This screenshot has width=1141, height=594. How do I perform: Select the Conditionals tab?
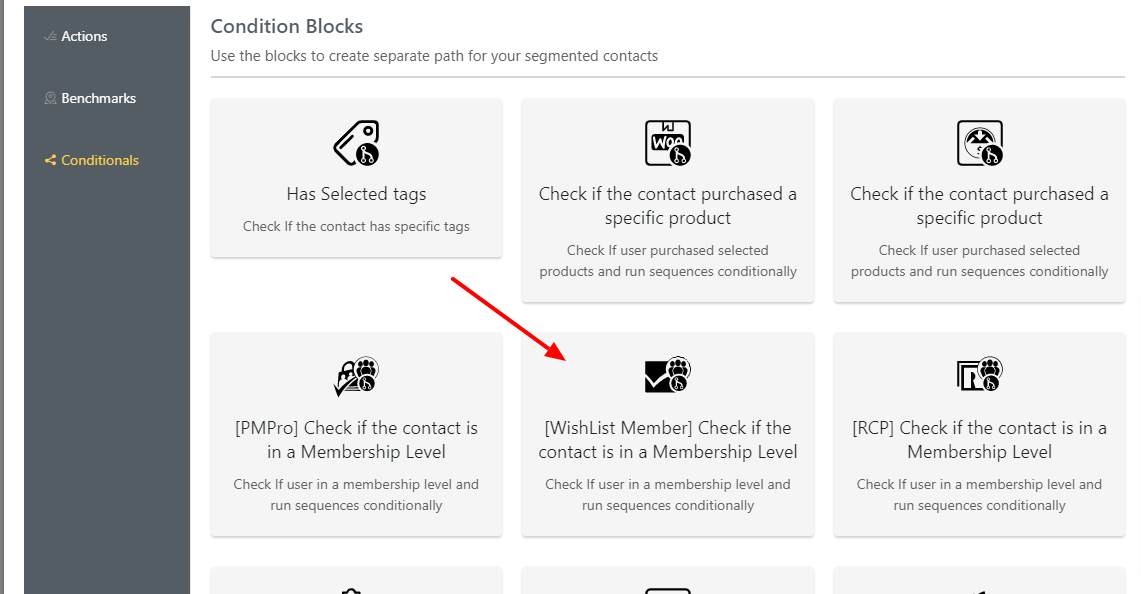[100, 160]
